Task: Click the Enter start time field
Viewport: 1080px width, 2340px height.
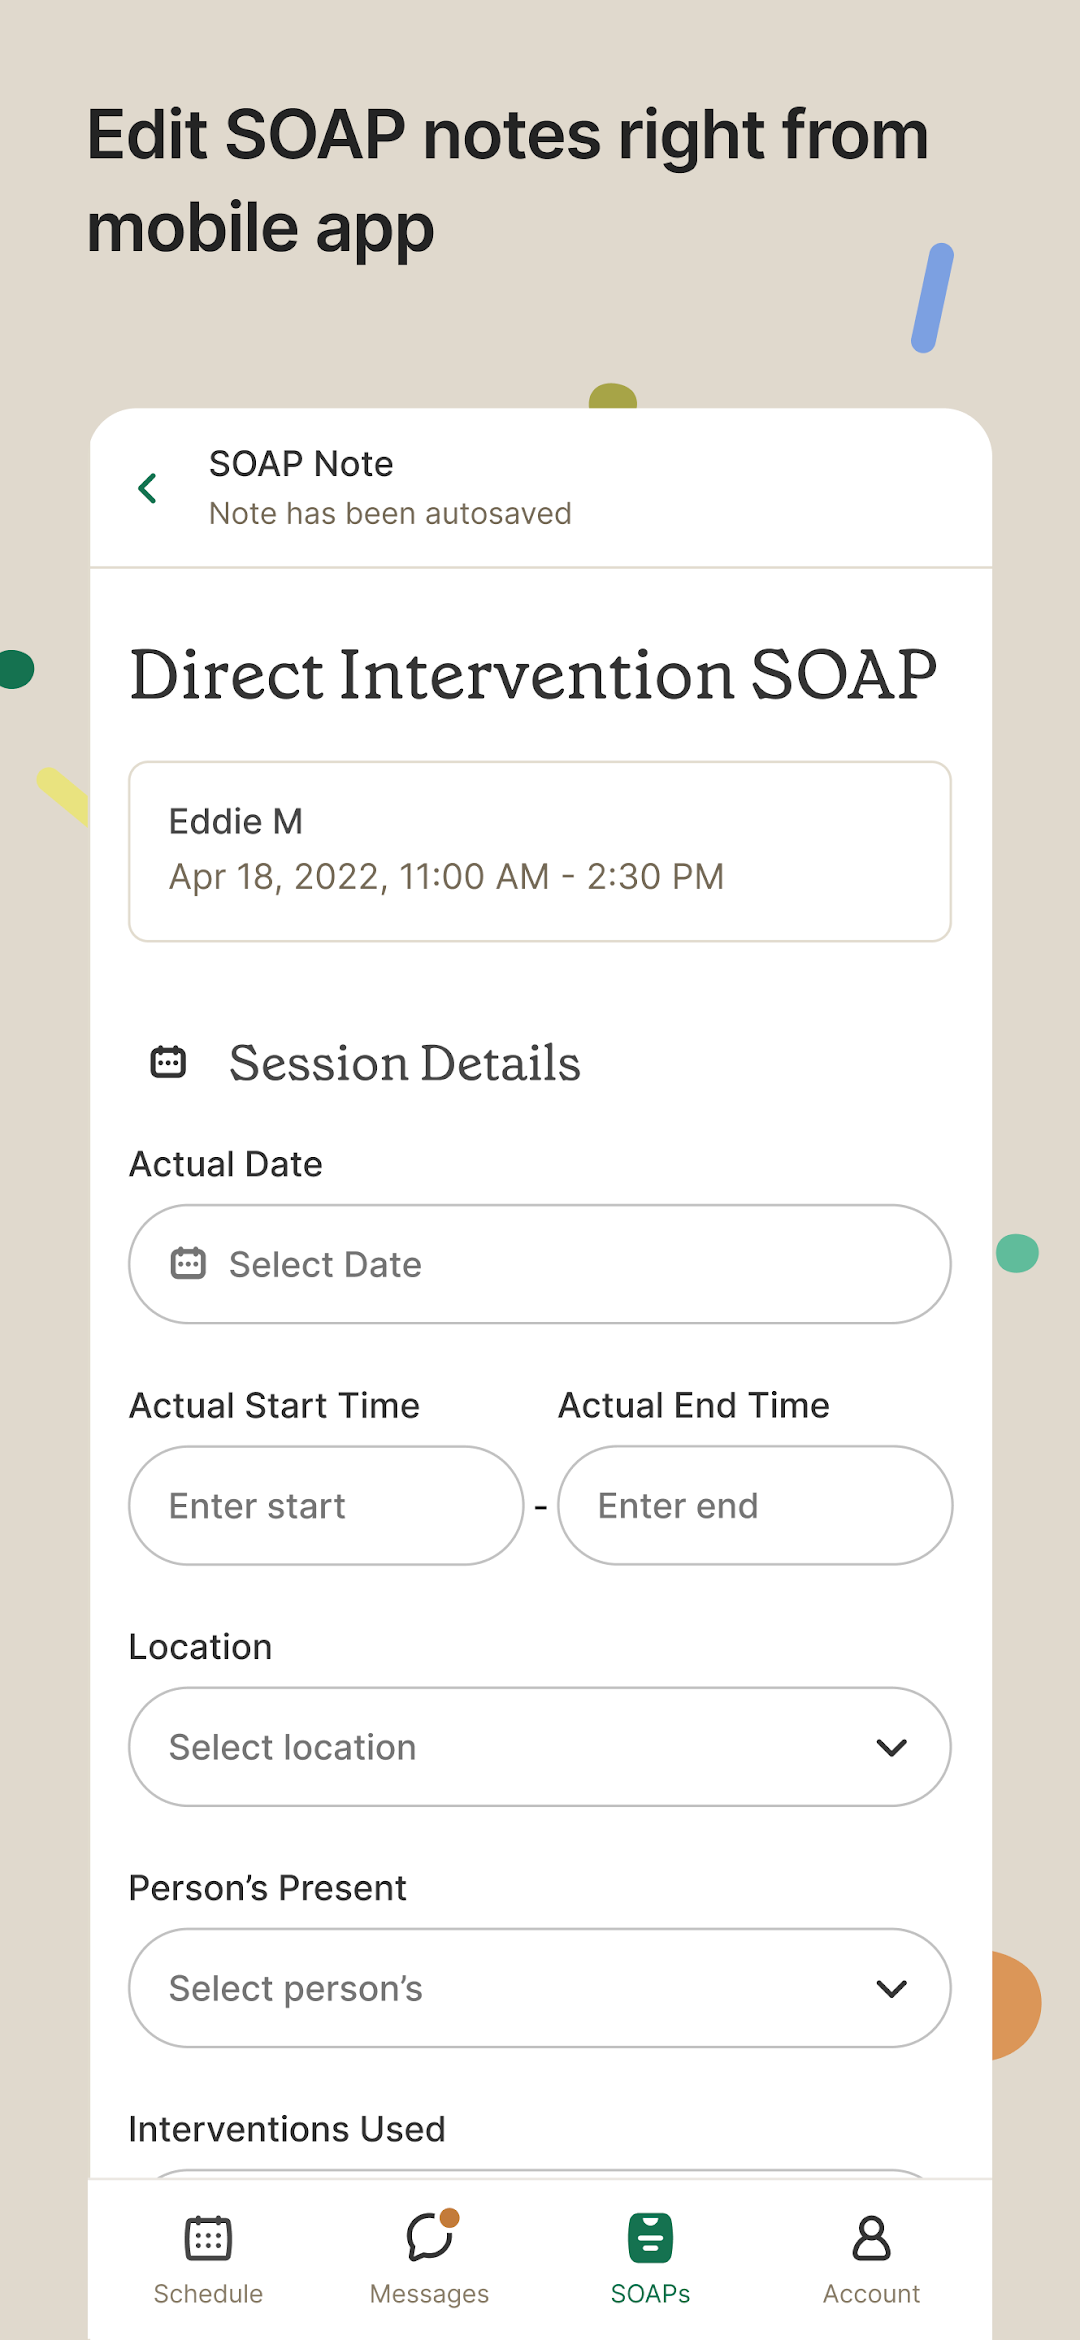Action: pyautogui.click(x=326, y=1506)
